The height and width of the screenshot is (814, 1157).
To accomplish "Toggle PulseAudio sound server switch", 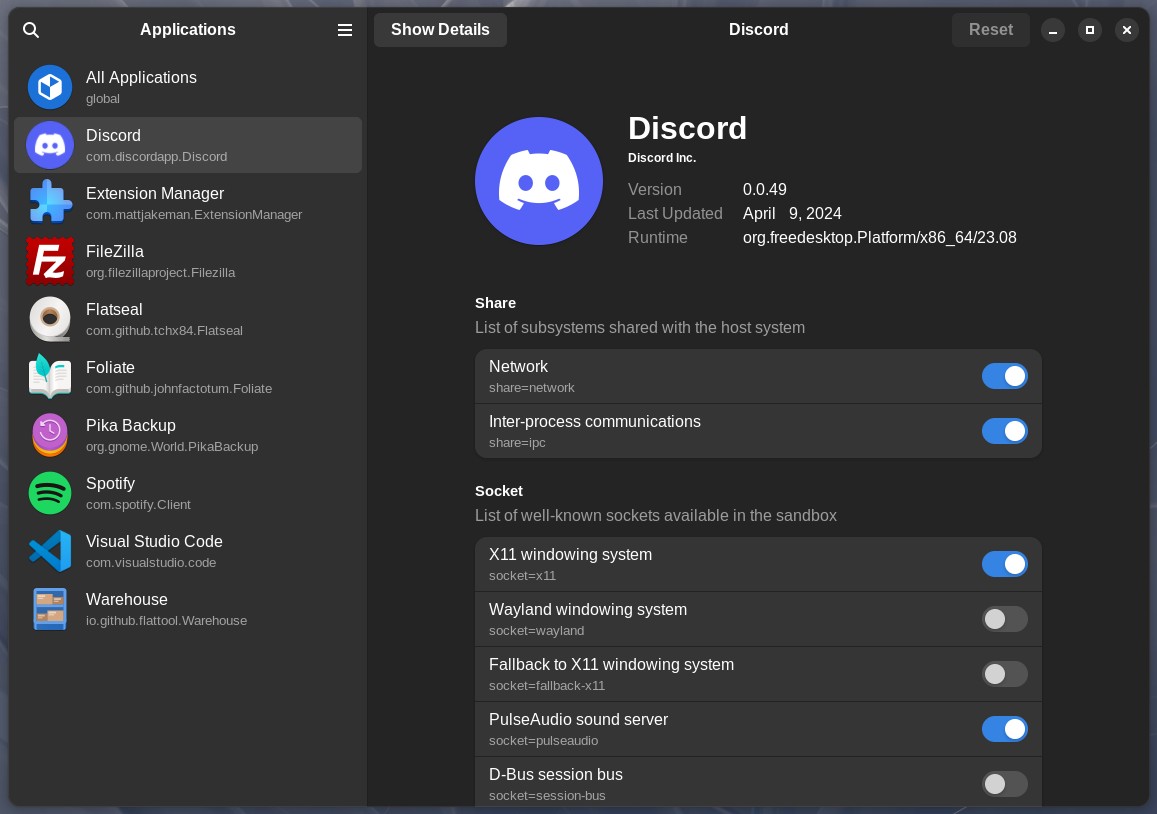I will click(x=1004, y=729).
